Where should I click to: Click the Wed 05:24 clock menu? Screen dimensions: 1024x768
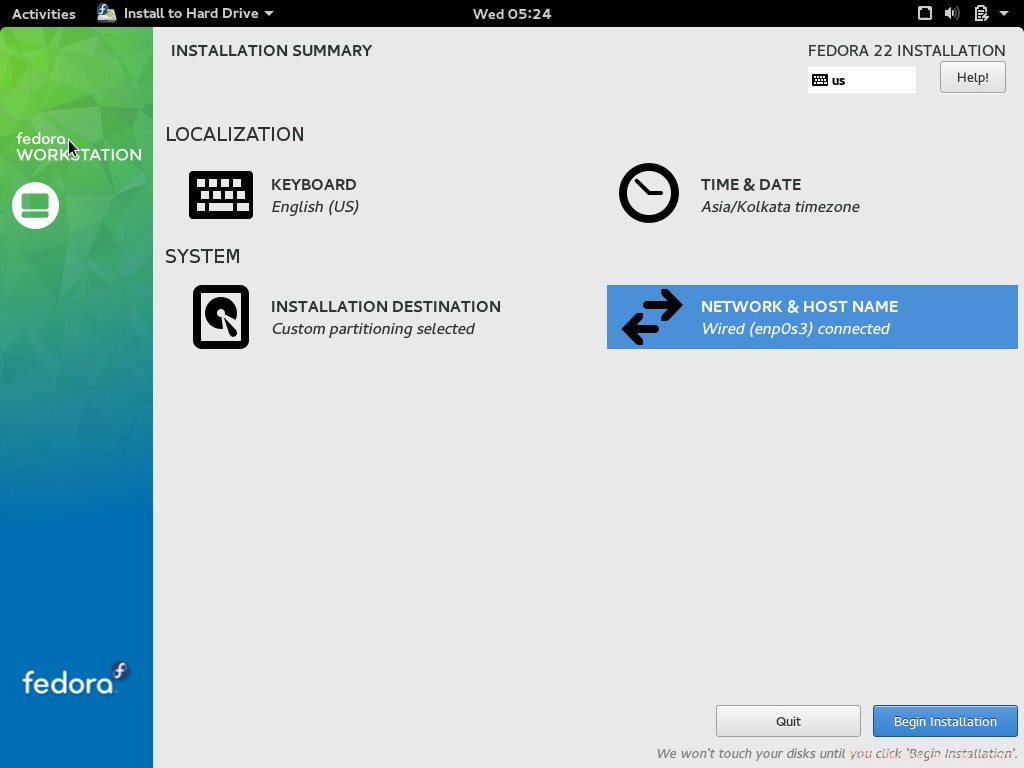tap(511, 13)
